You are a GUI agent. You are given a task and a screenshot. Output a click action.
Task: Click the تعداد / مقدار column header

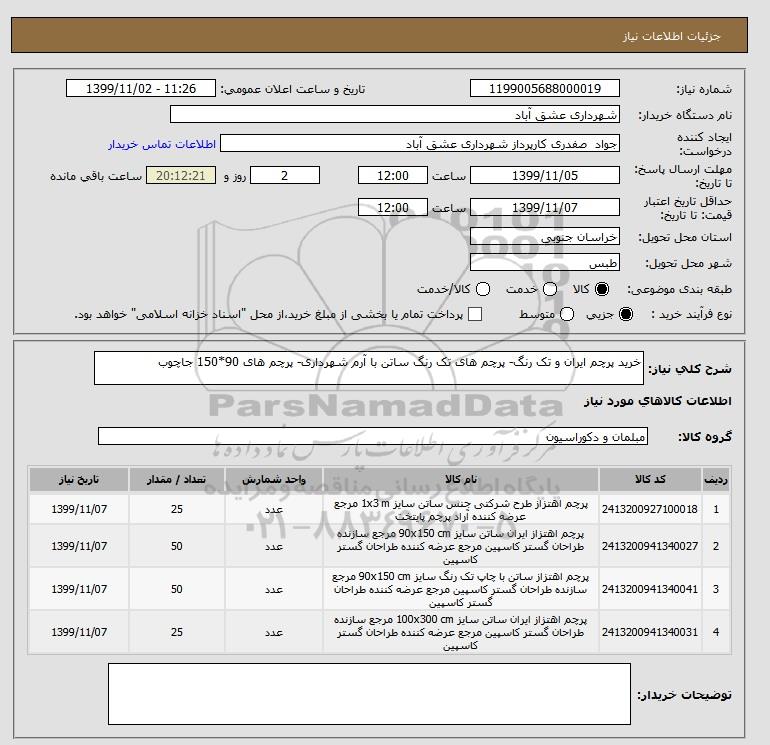(x=177, y=479)
